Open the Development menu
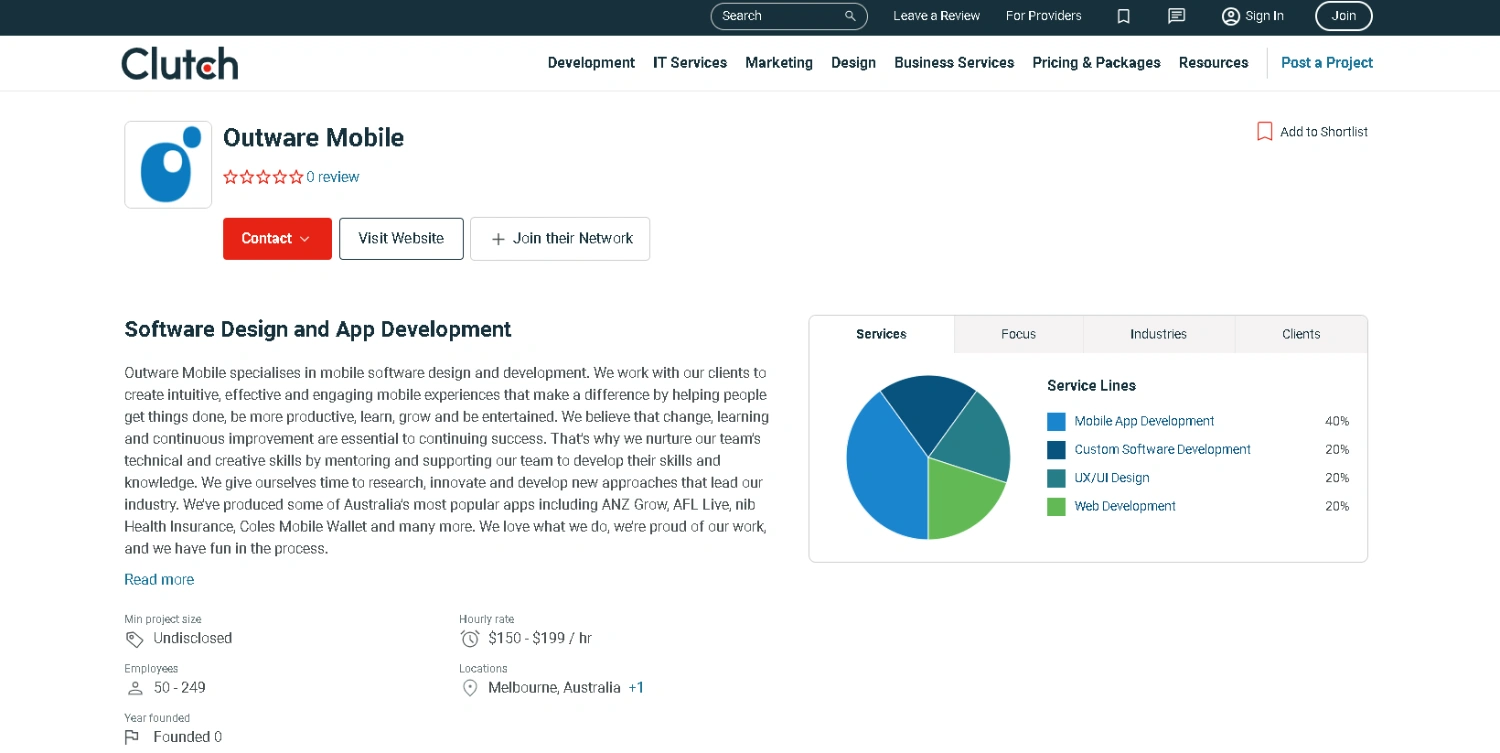This screenshot has height=753, width=1500. pyautogui.click(x=591, y=63)
